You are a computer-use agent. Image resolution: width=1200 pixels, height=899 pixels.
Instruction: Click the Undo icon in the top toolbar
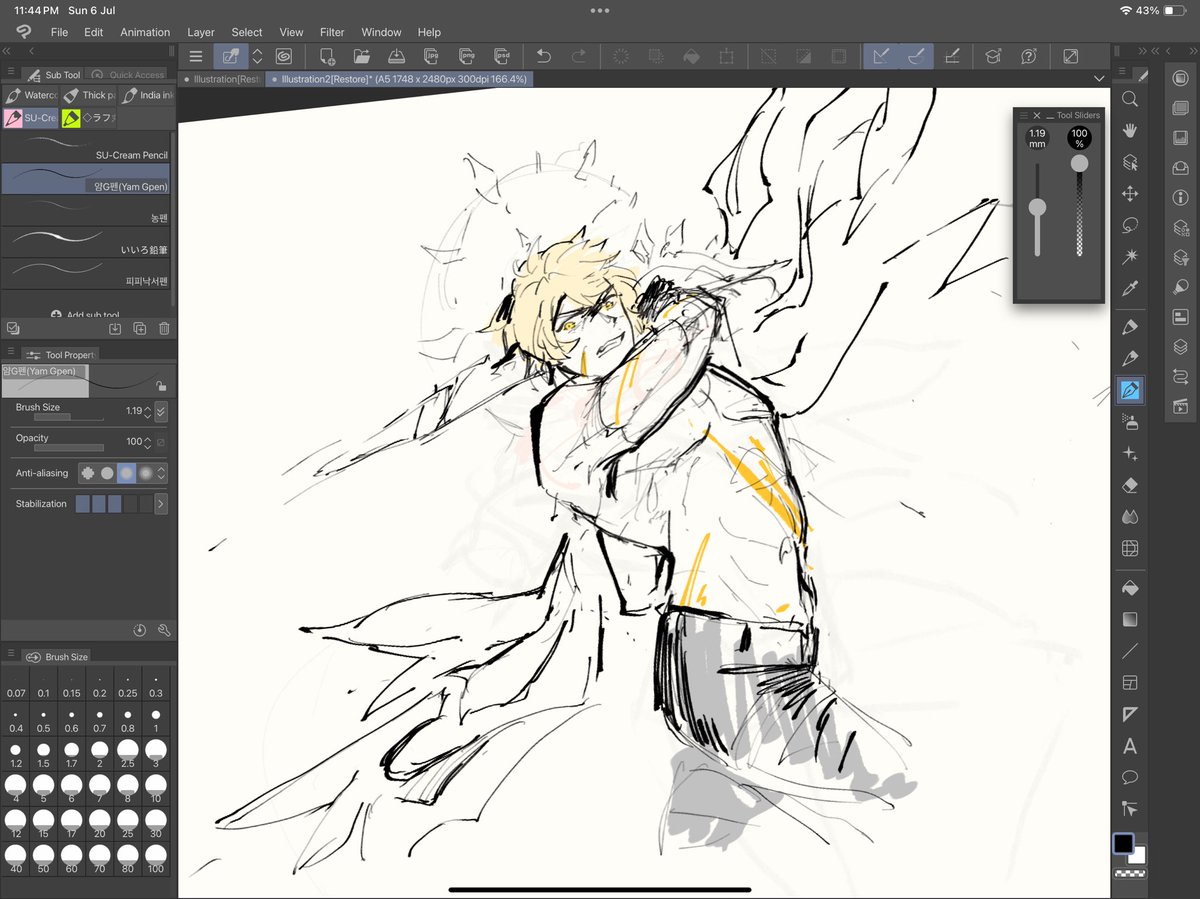click(x=543, y=57)
